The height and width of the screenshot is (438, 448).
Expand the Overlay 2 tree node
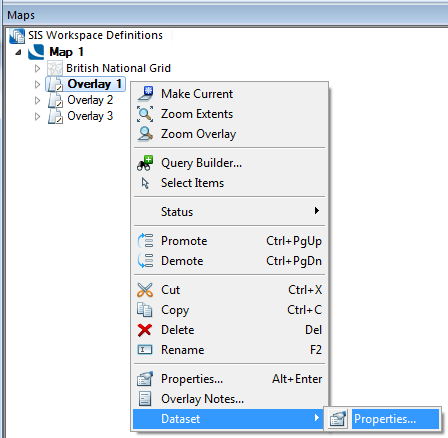(37, 100)
